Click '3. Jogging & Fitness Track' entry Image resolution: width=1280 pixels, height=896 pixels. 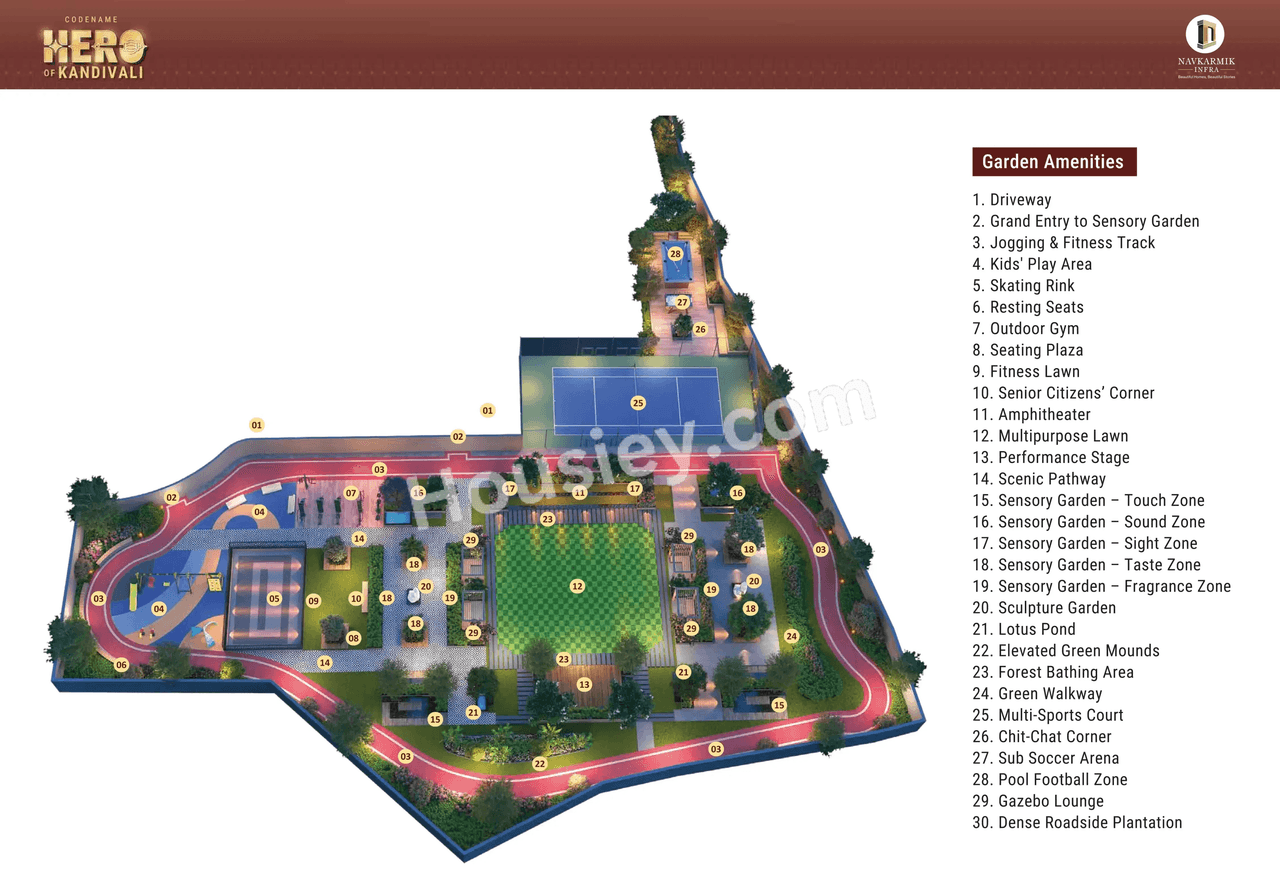click(x=1064, y=243)
